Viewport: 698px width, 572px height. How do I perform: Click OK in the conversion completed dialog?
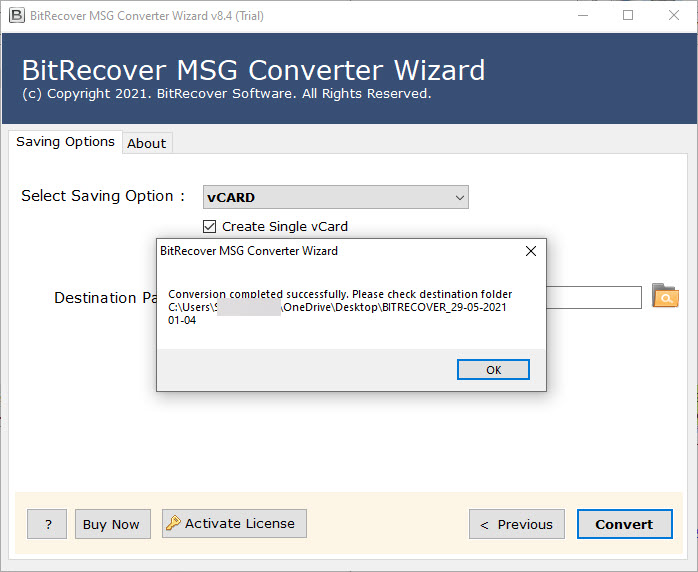[x=493, y=369]
